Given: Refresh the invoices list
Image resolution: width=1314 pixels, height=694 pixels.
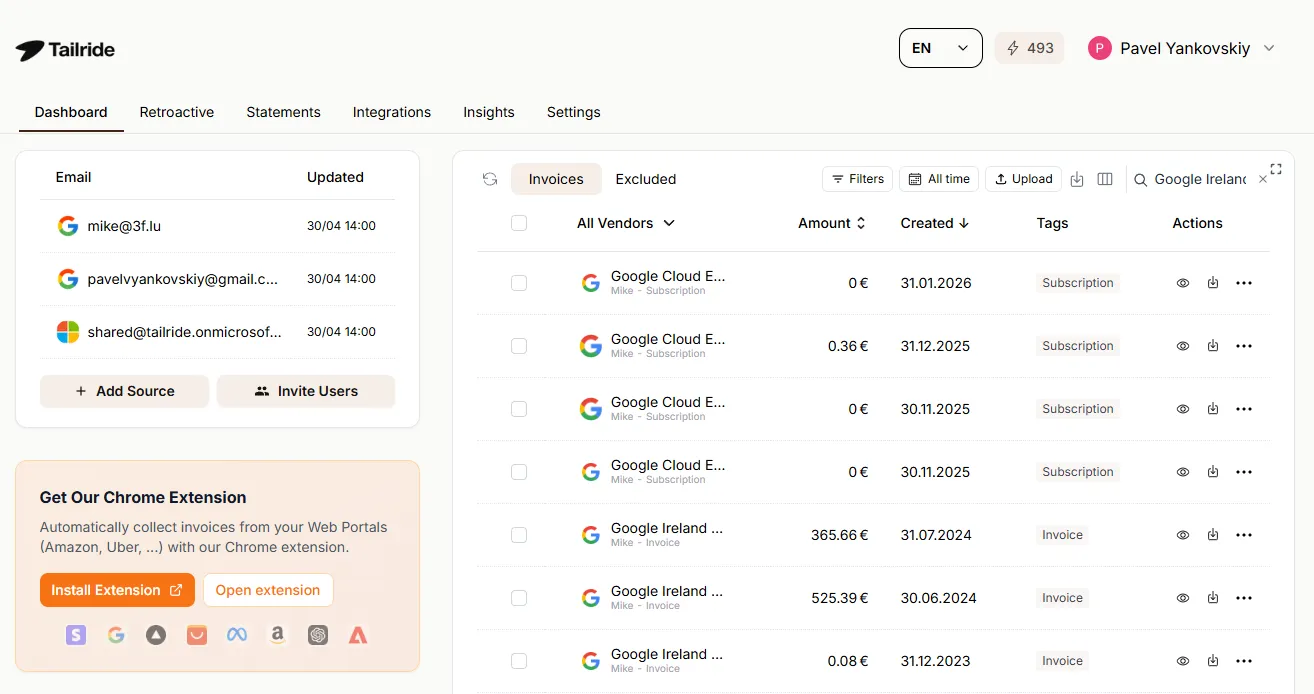Looking at the screenshot, I should (x=490, y=179).
